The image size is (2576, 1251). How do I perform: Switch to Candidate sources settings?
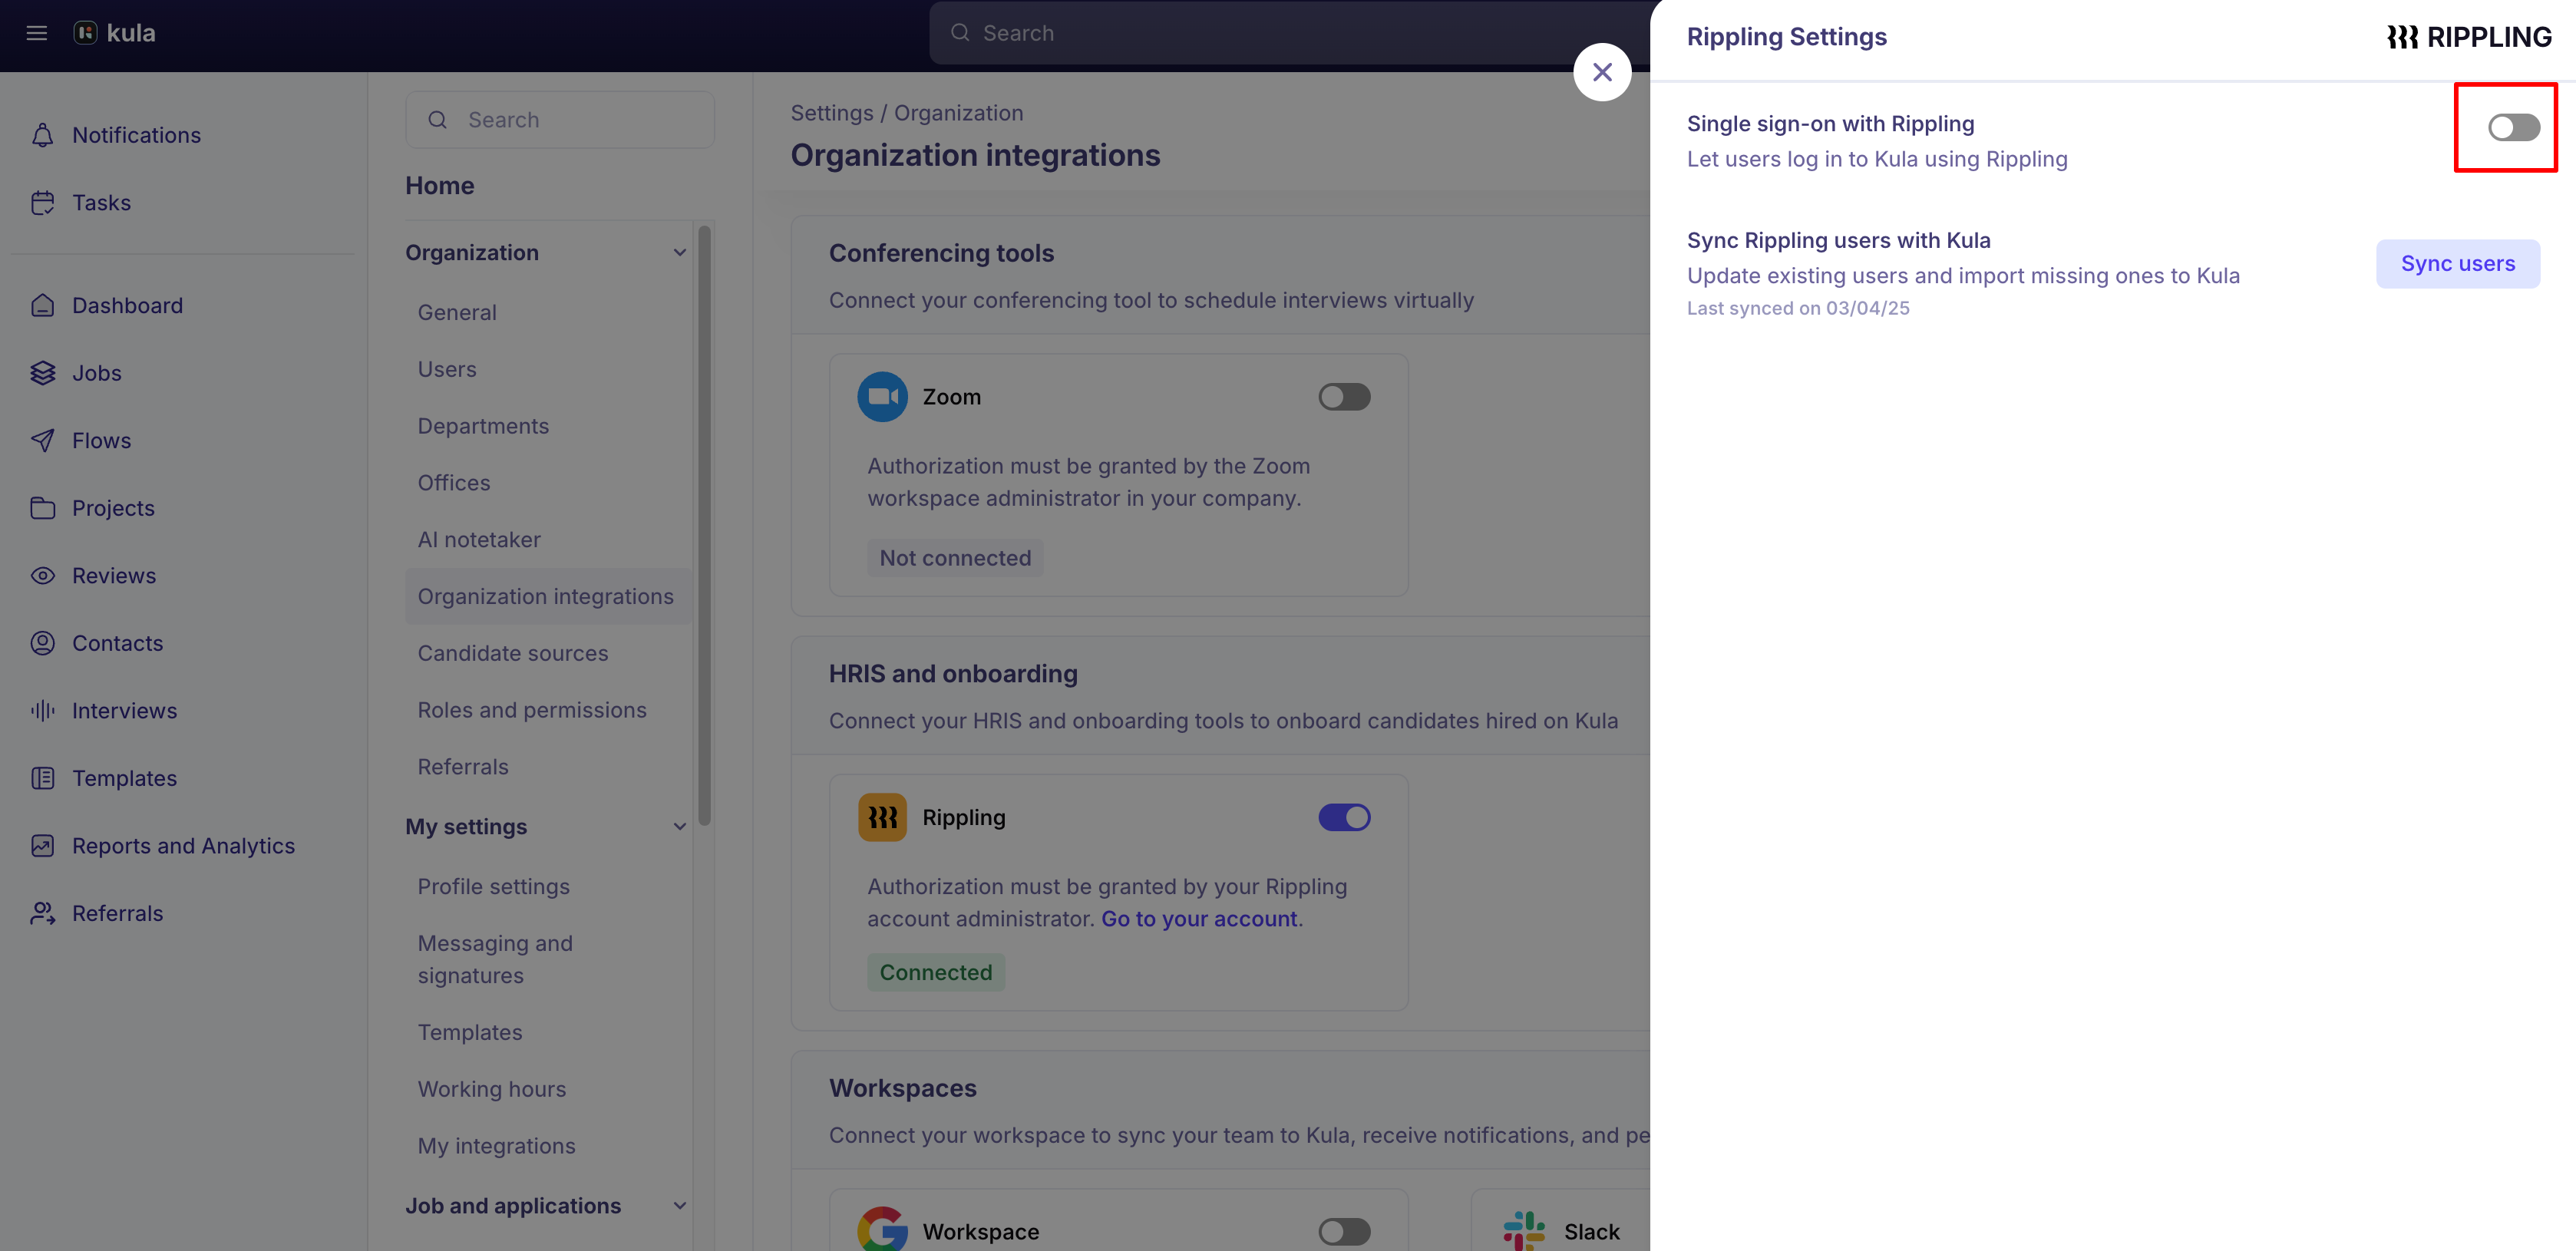click(513, 652)
